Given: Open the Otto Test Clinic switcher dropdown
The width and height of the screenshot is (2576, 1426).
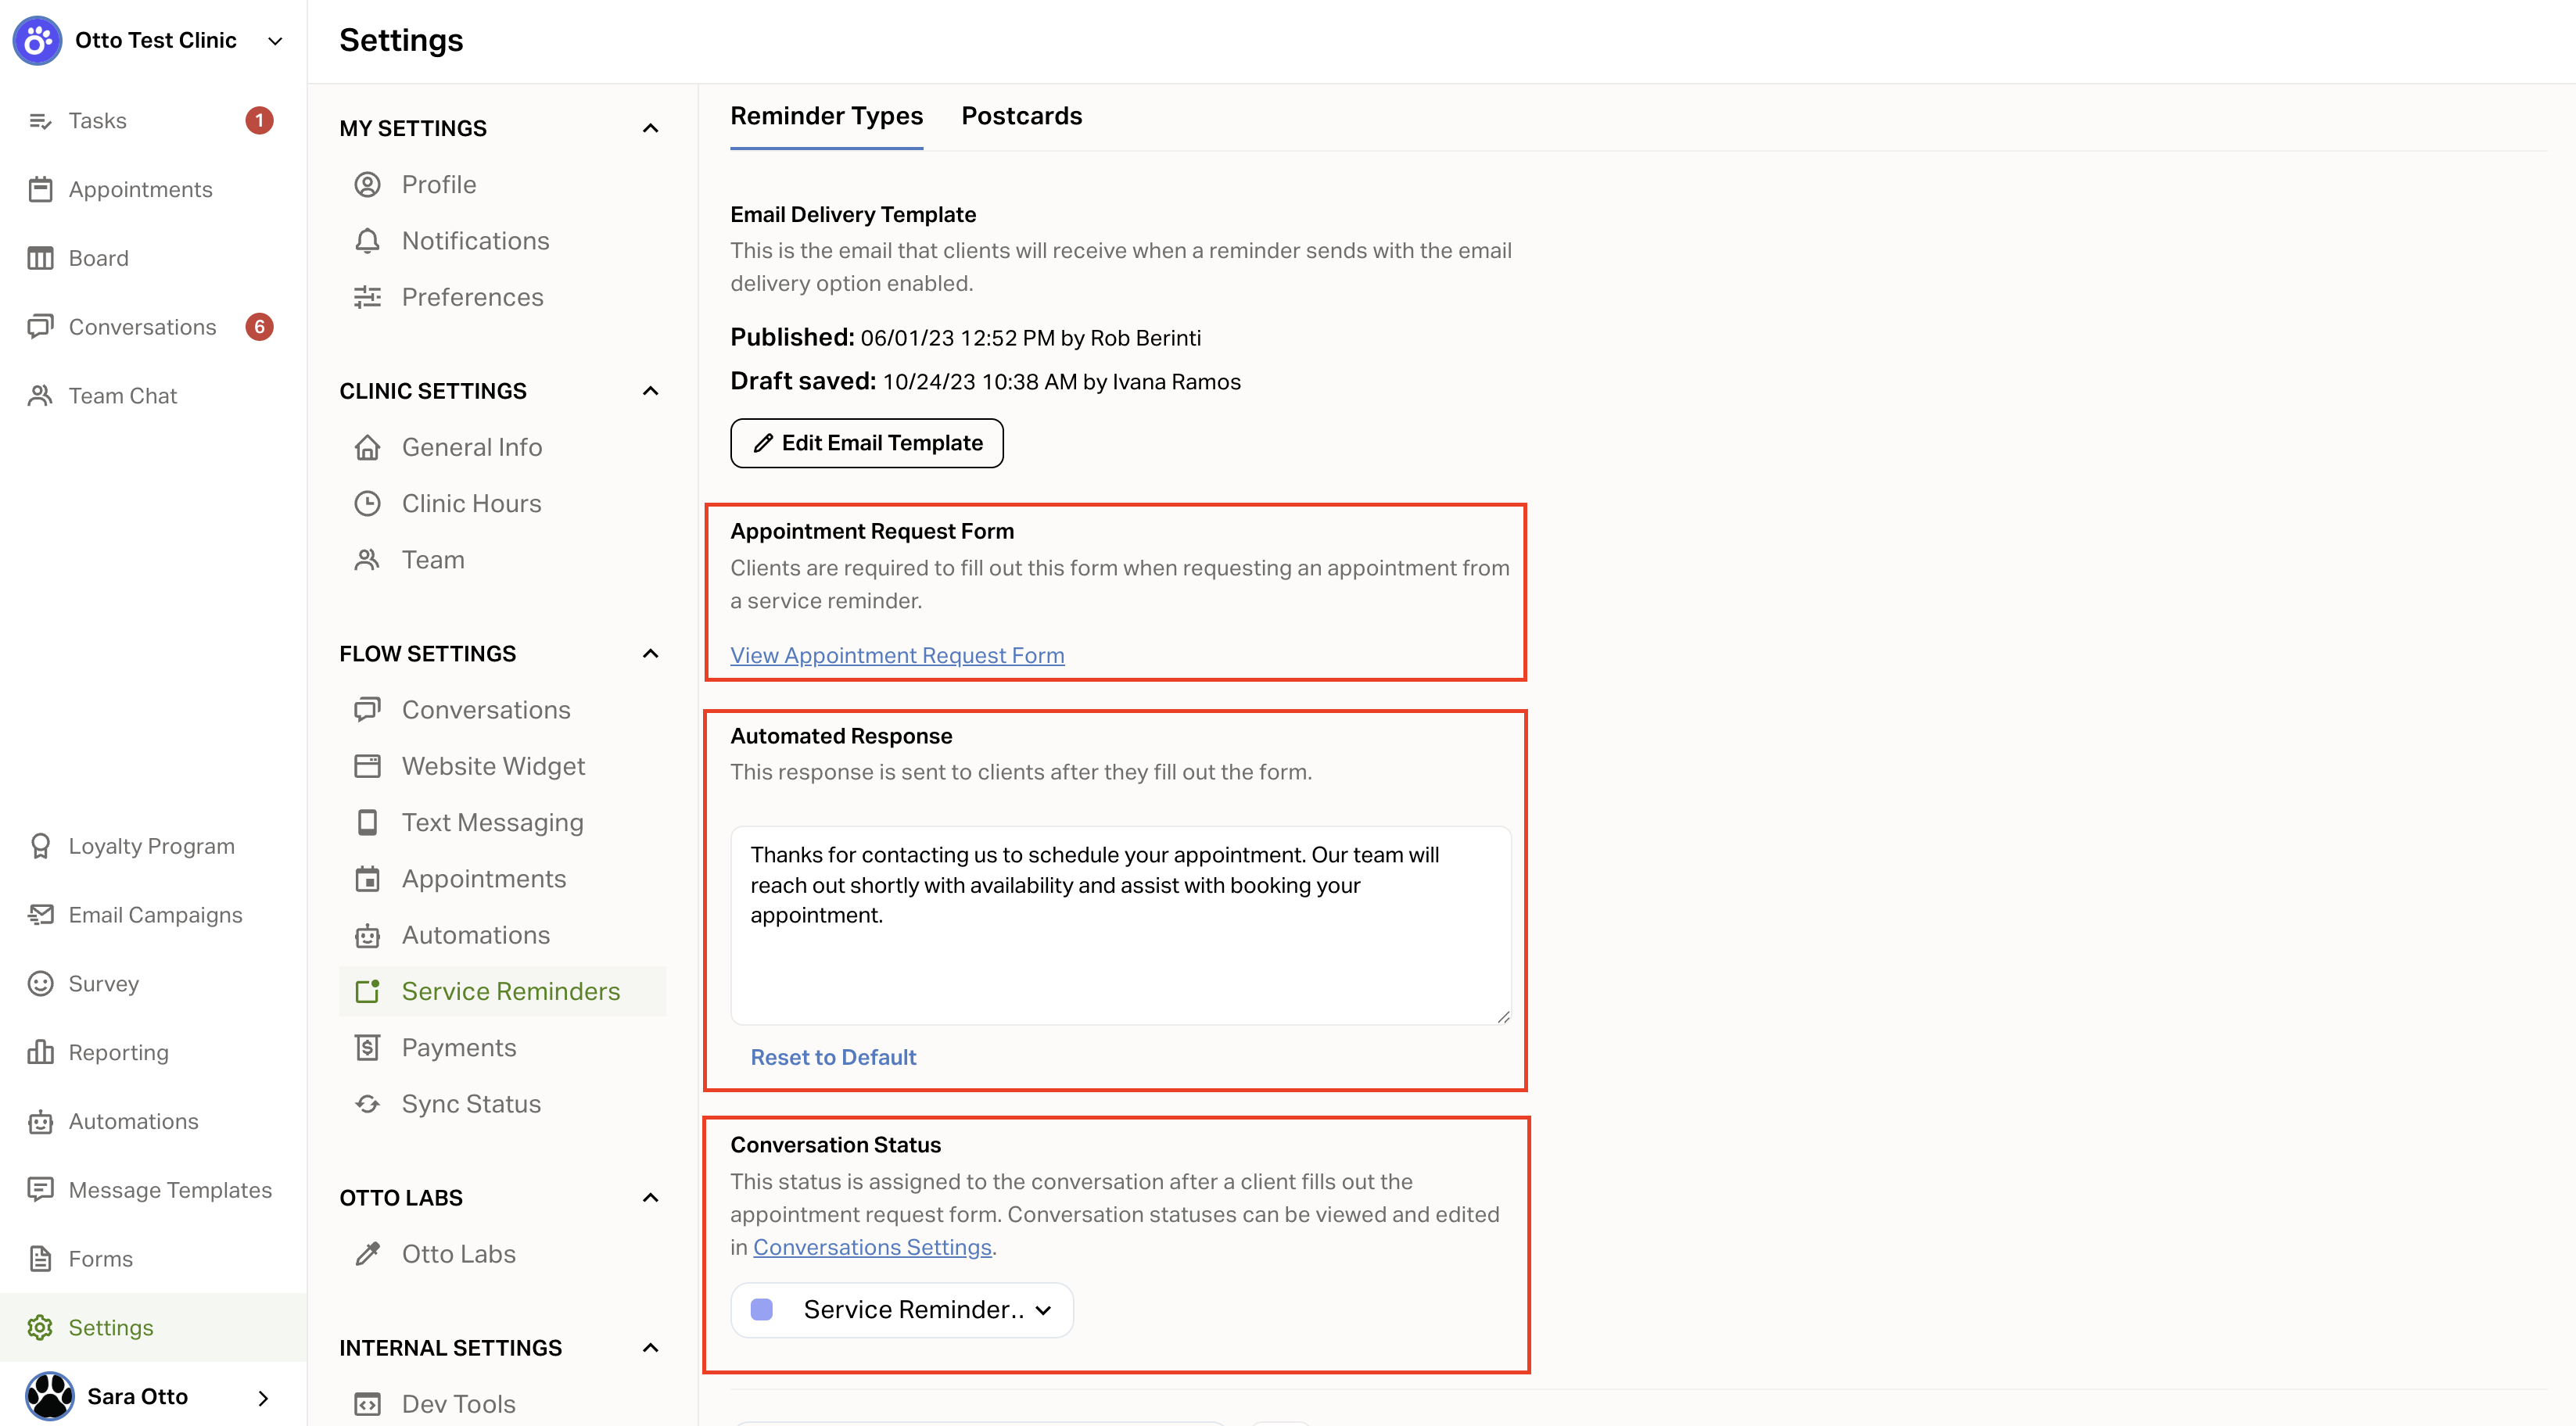Looking at the screenshot, I should click(275, 41).
